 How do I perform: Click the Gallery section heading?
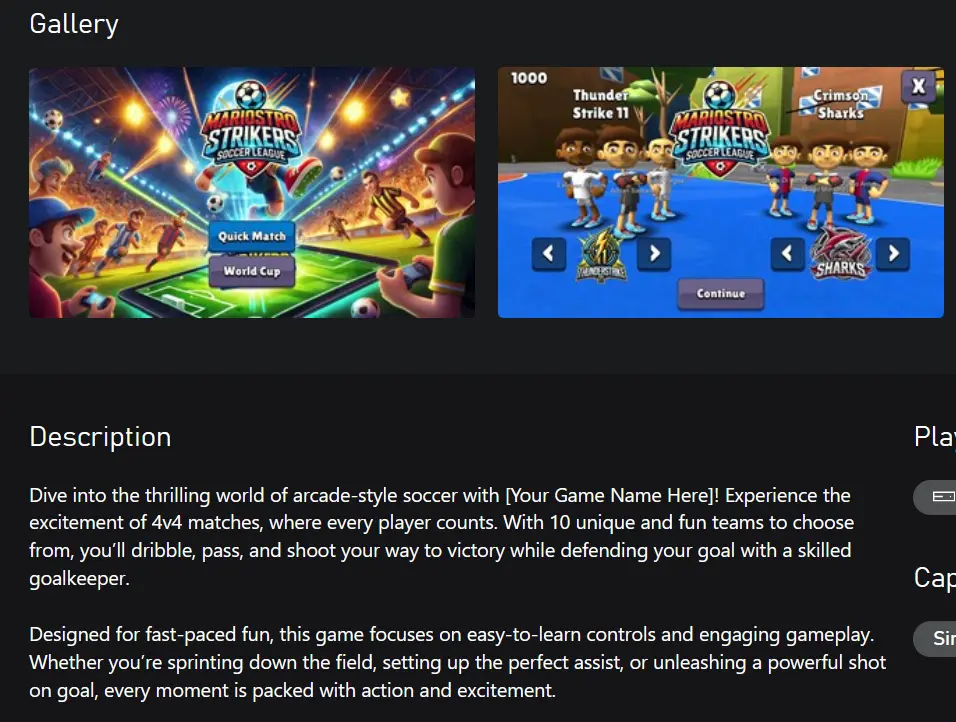(x=74, y=24)
